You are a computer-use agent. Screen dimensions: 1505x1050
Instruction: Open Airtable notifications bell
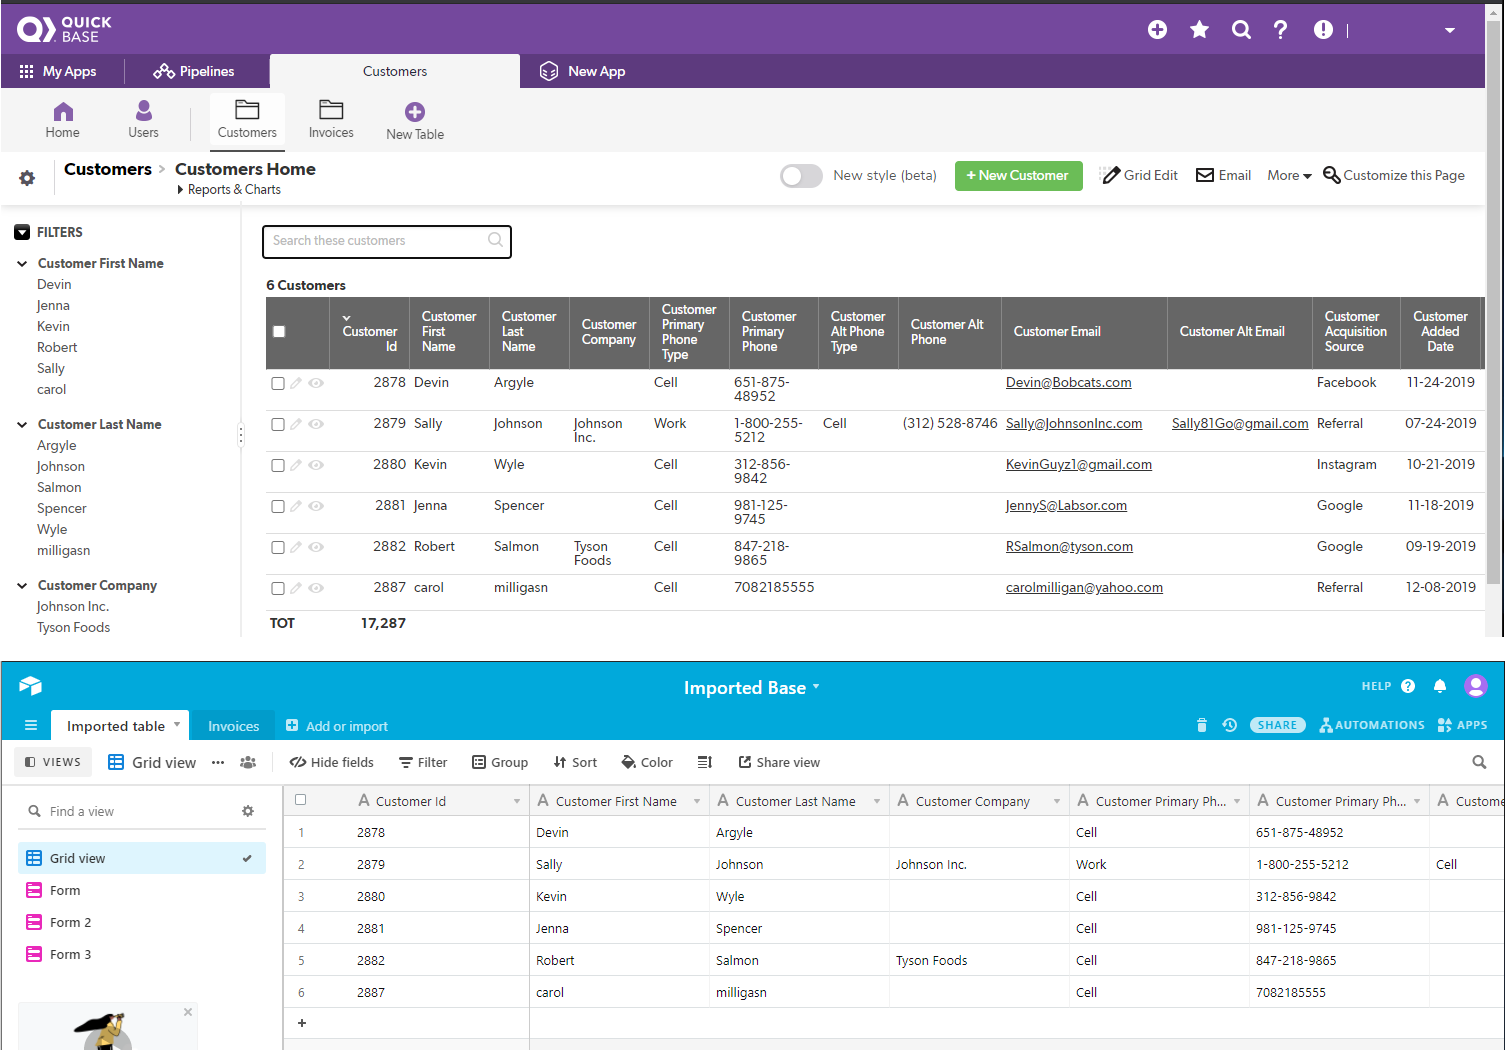coord(1440,686)
